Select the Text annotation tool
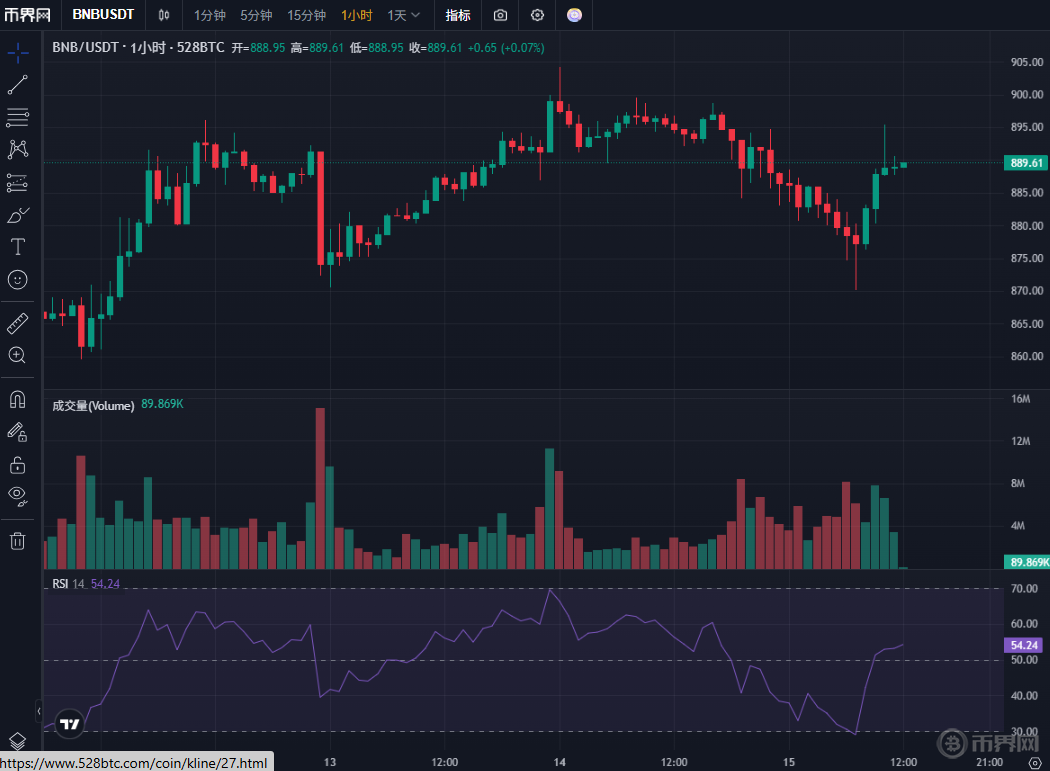The height and width of the screenshot is (771, 1050). point(18,247)
